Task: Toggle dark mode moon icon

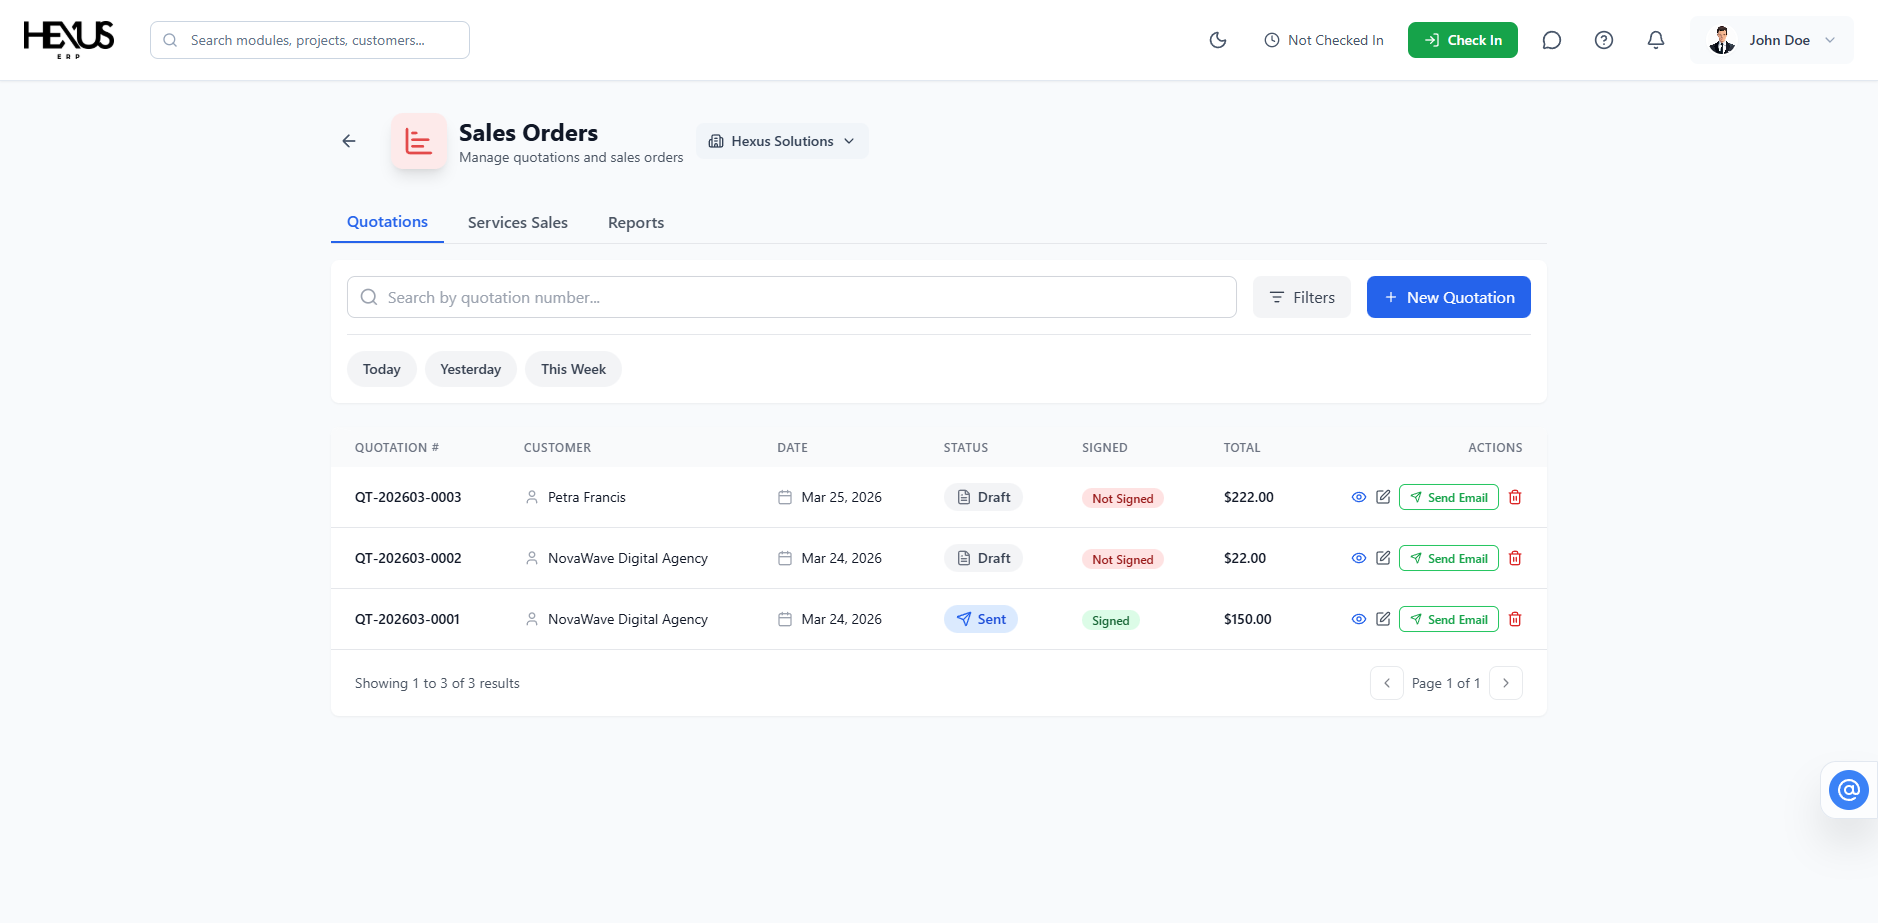Action: [1218, 40]
